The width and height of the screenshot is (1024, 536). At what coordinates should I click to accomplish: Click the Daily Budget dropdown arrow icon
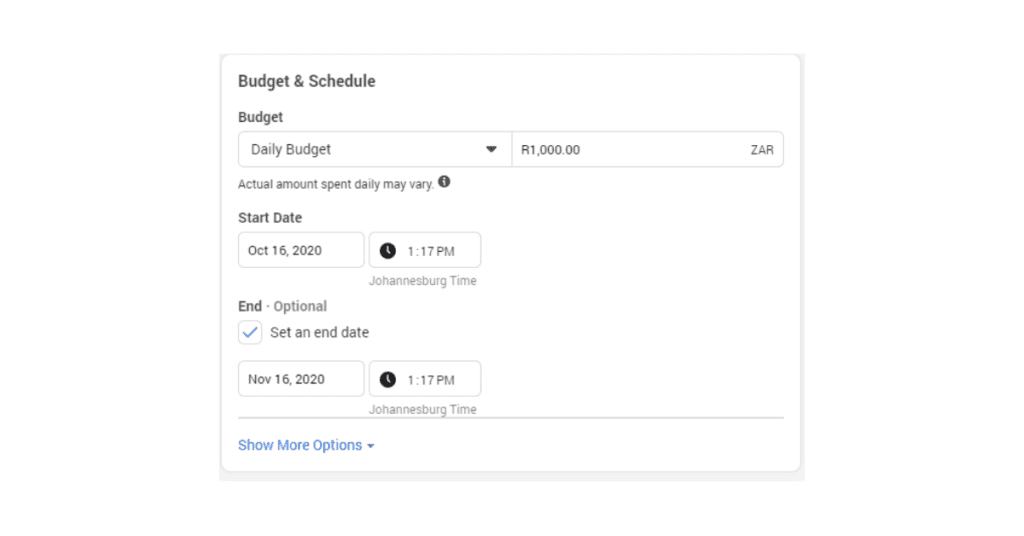click(x=491, y=150)
